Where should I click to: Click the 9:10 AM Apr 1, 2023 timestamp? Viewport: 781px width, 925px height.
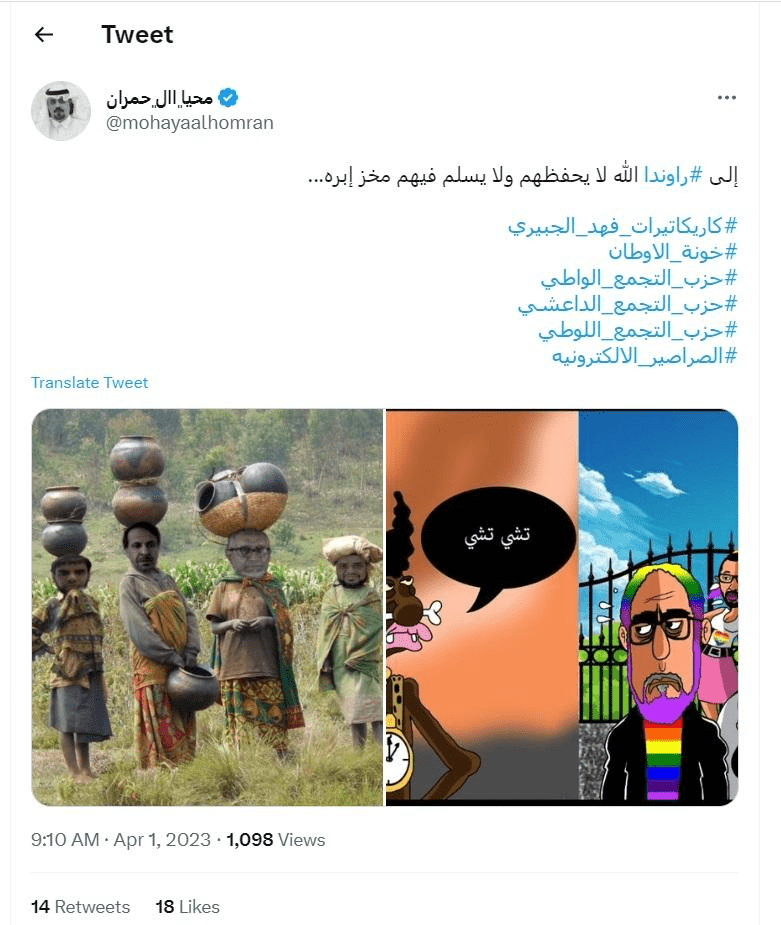click(x=120, y=839)
